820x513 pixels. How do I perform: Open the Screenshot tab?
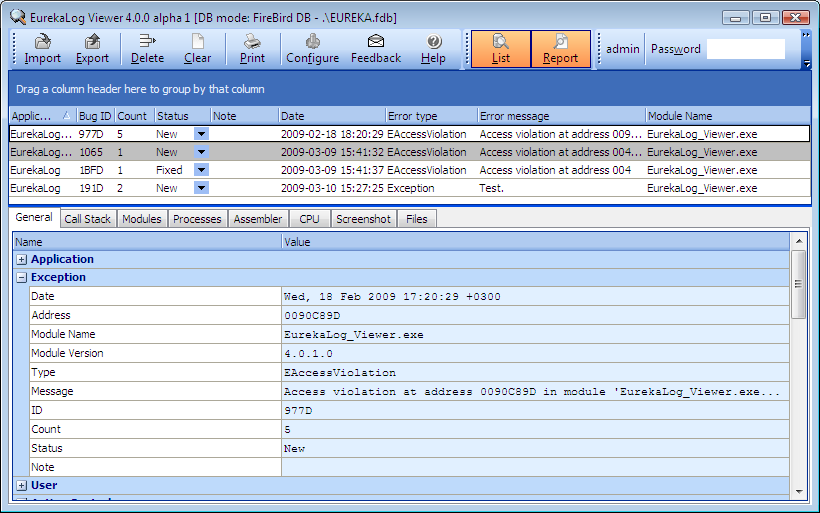[x=363, y=219]
